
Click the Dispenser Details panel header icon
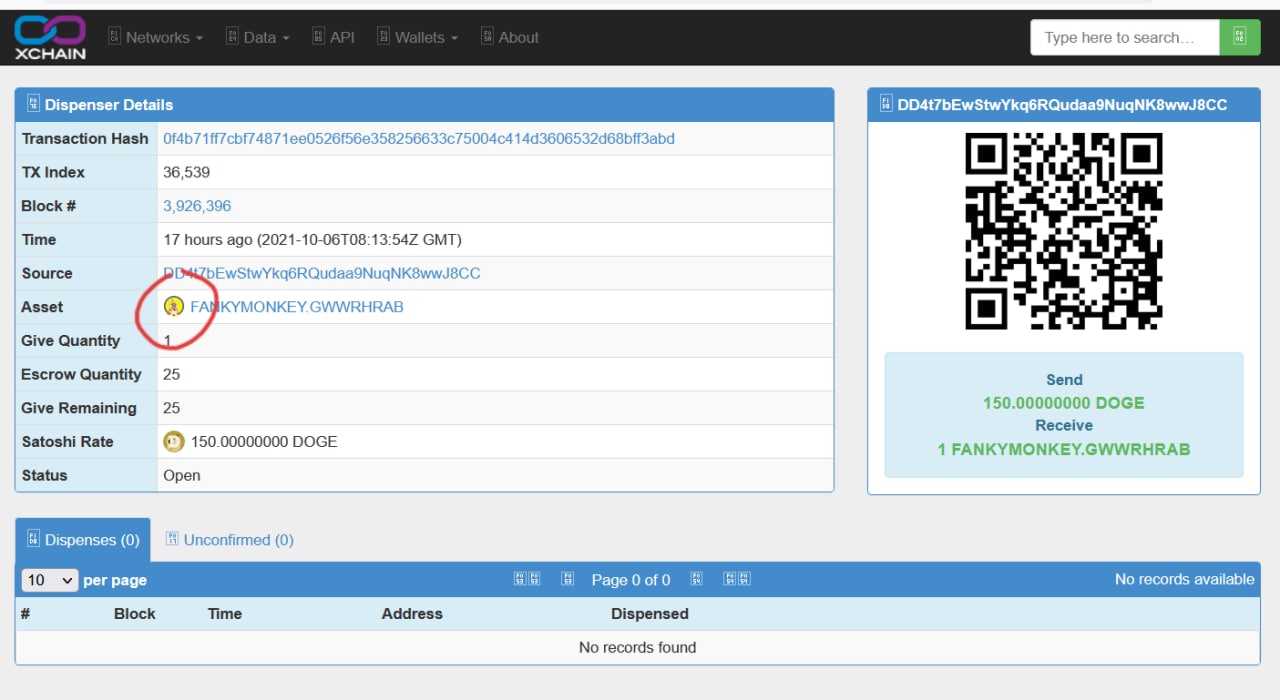[x=33, y=104]
